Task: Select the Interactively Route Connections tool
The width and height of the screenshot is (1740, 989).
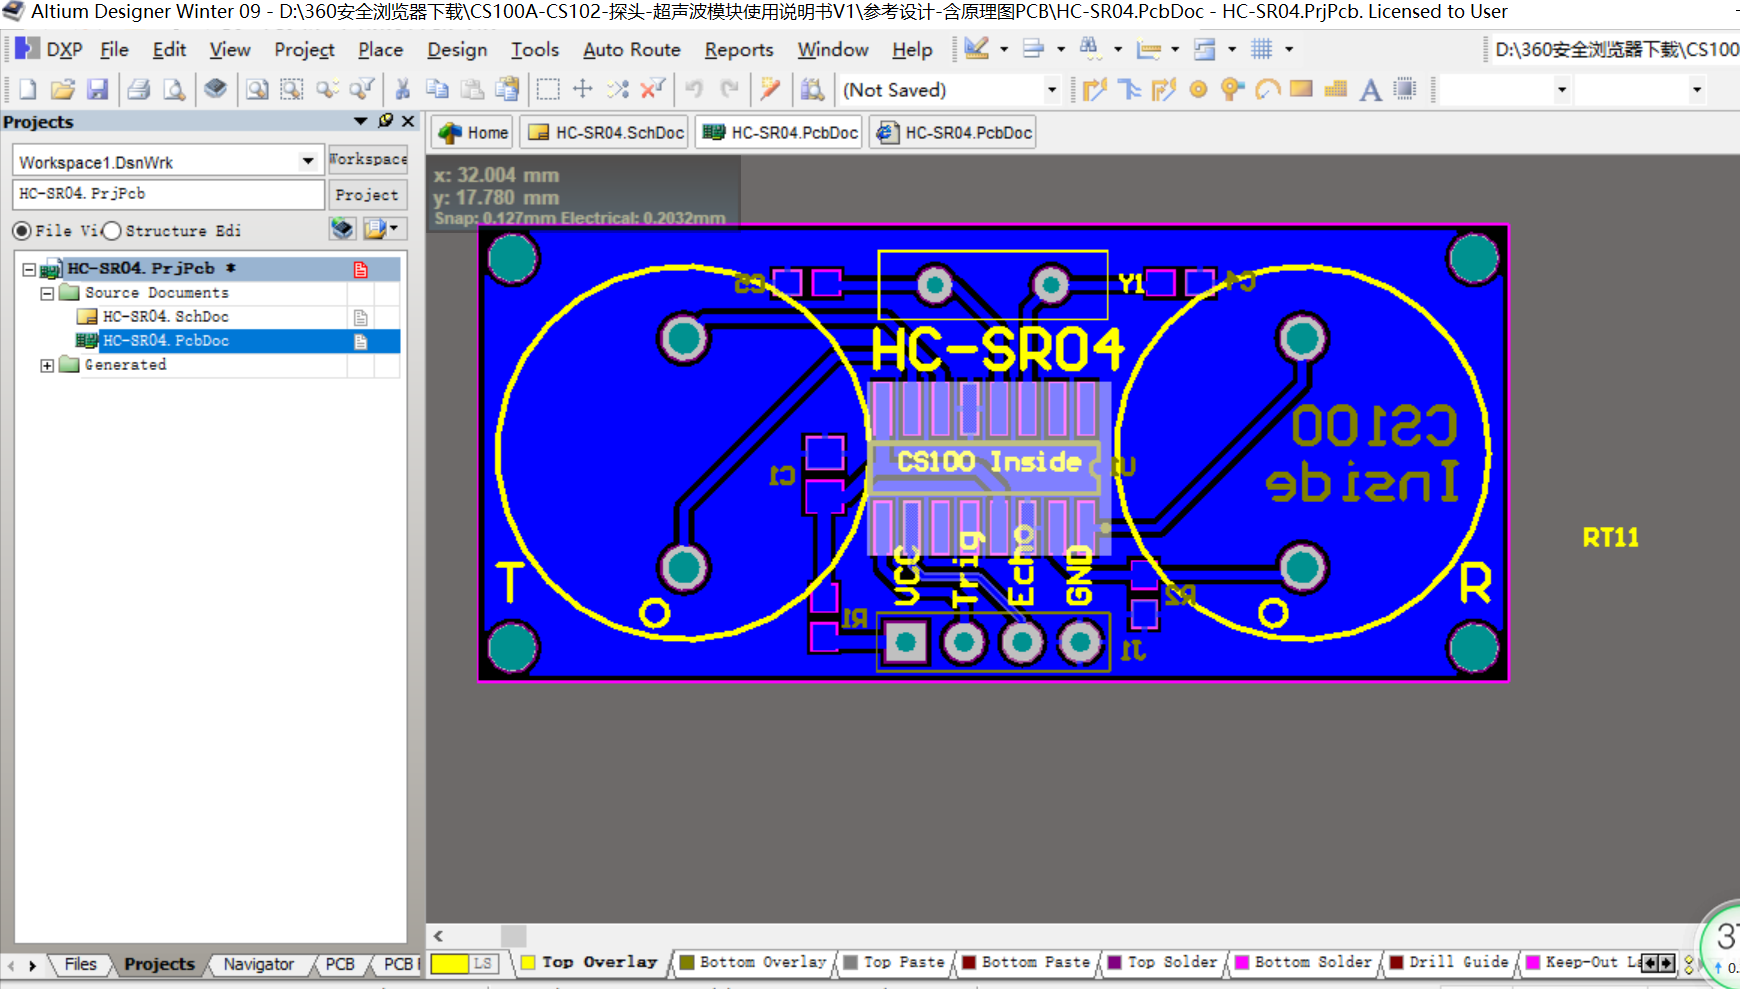Action: (x=1095, y=90)
